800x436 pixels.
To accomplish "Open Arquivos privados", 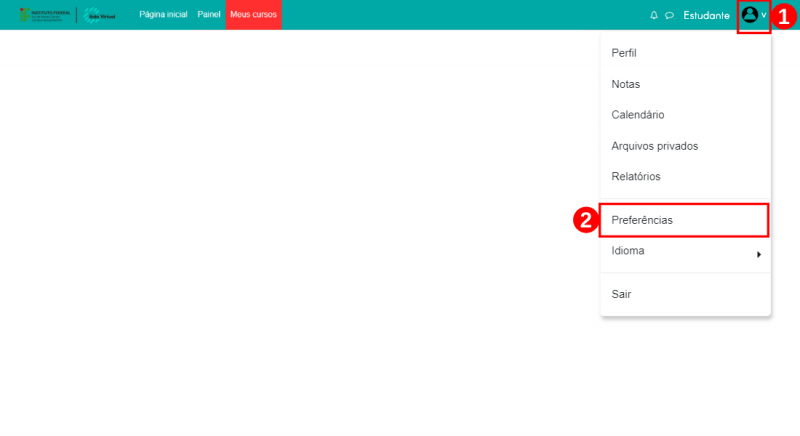I will click(x=685, y=146).
